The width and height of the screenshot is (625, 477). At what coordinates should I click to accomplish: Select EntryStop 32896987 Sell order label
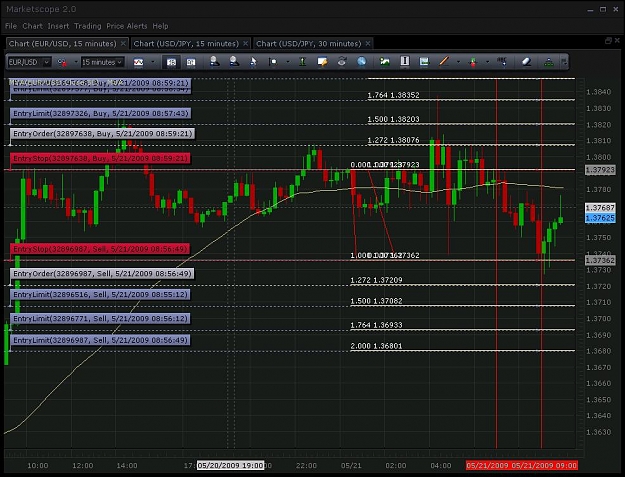pos(100,249)
